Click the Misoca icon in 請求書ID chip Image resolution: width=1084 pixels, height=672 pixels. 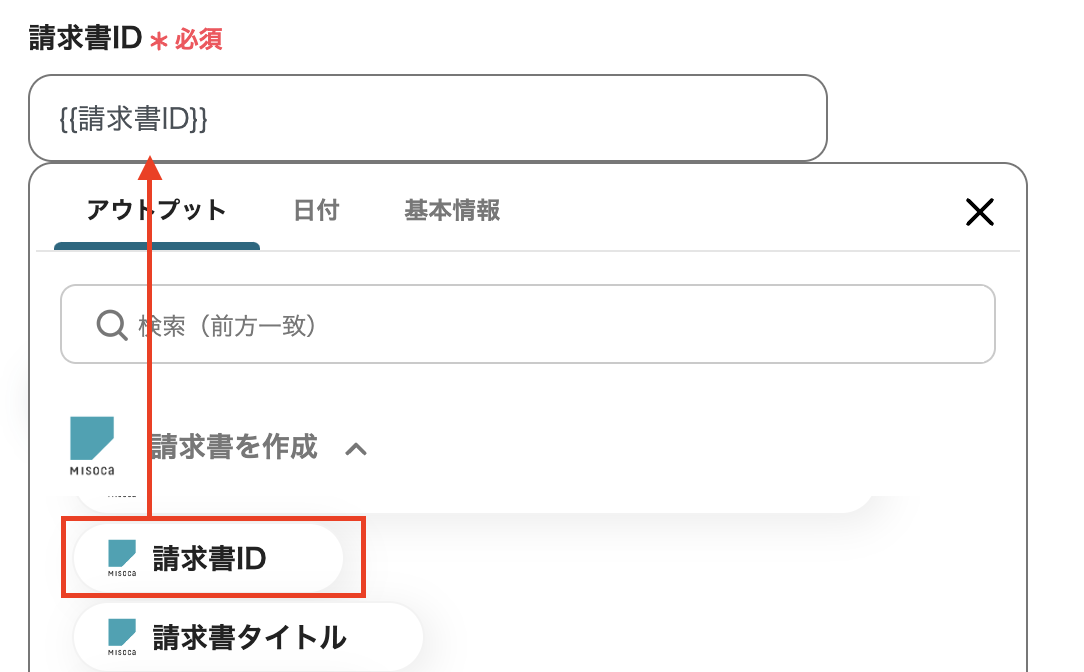122,558
